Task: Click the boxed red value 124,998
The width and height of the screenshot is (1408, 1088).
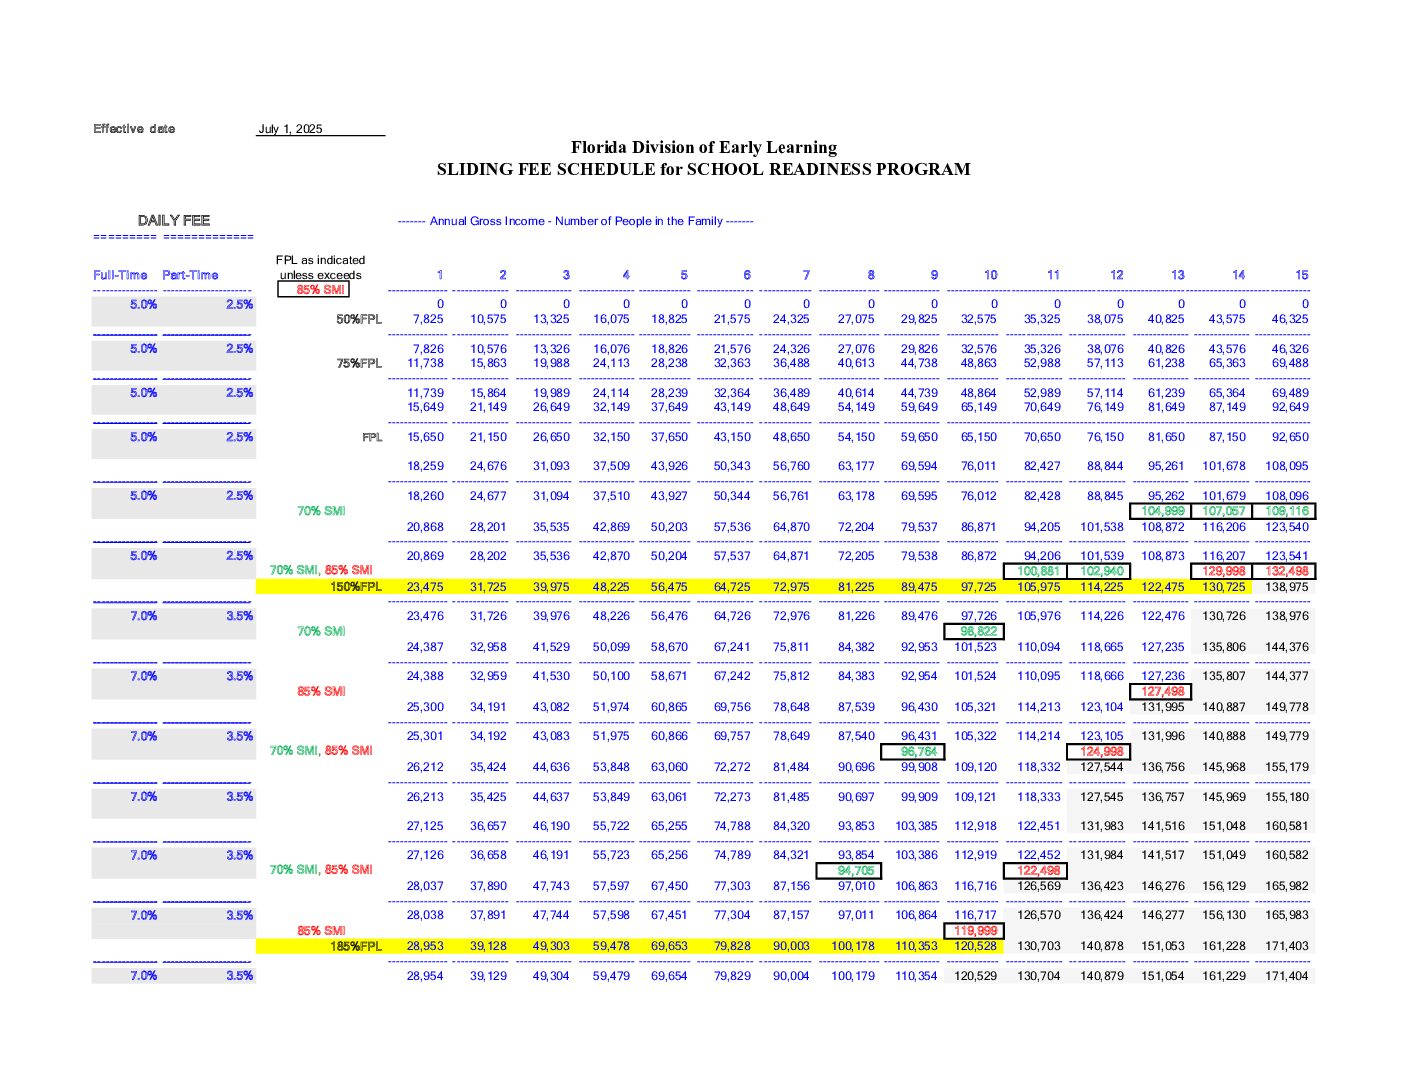Action: pyautogui.click(x=1100, y=752)
